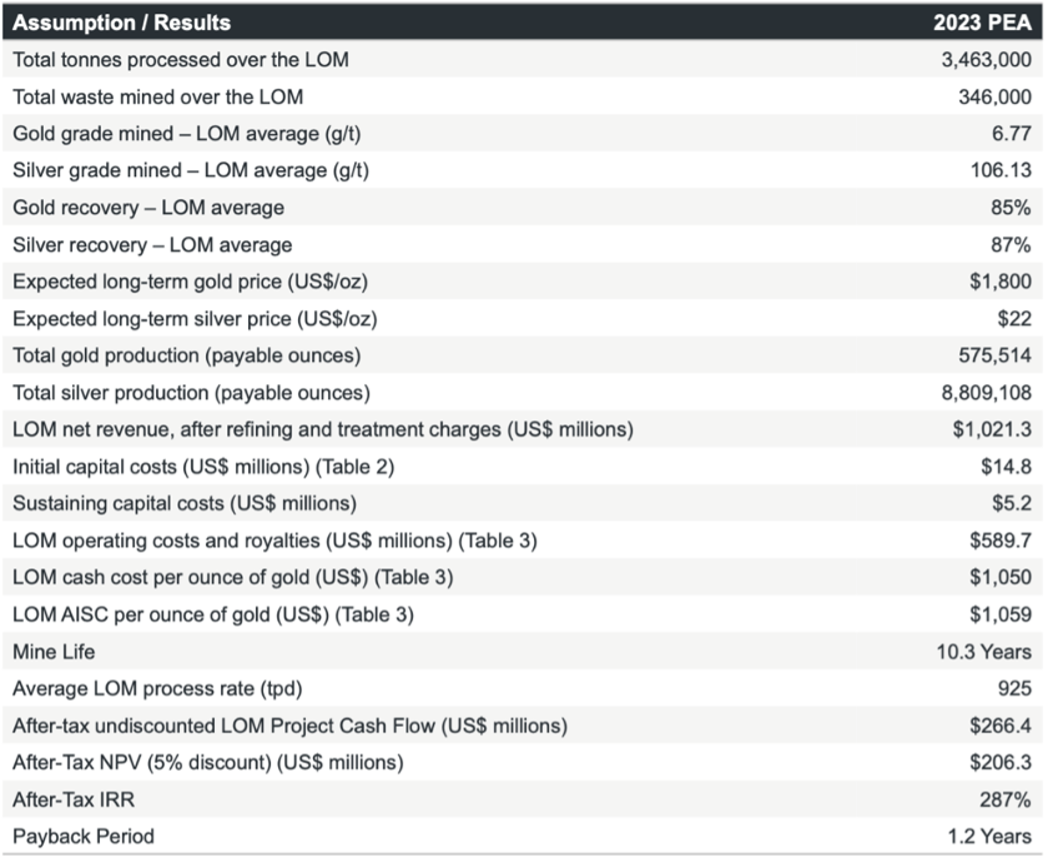Click the total gold production value 575,514
This screenshot has width=1057, height=864.
tap(995, 355)
